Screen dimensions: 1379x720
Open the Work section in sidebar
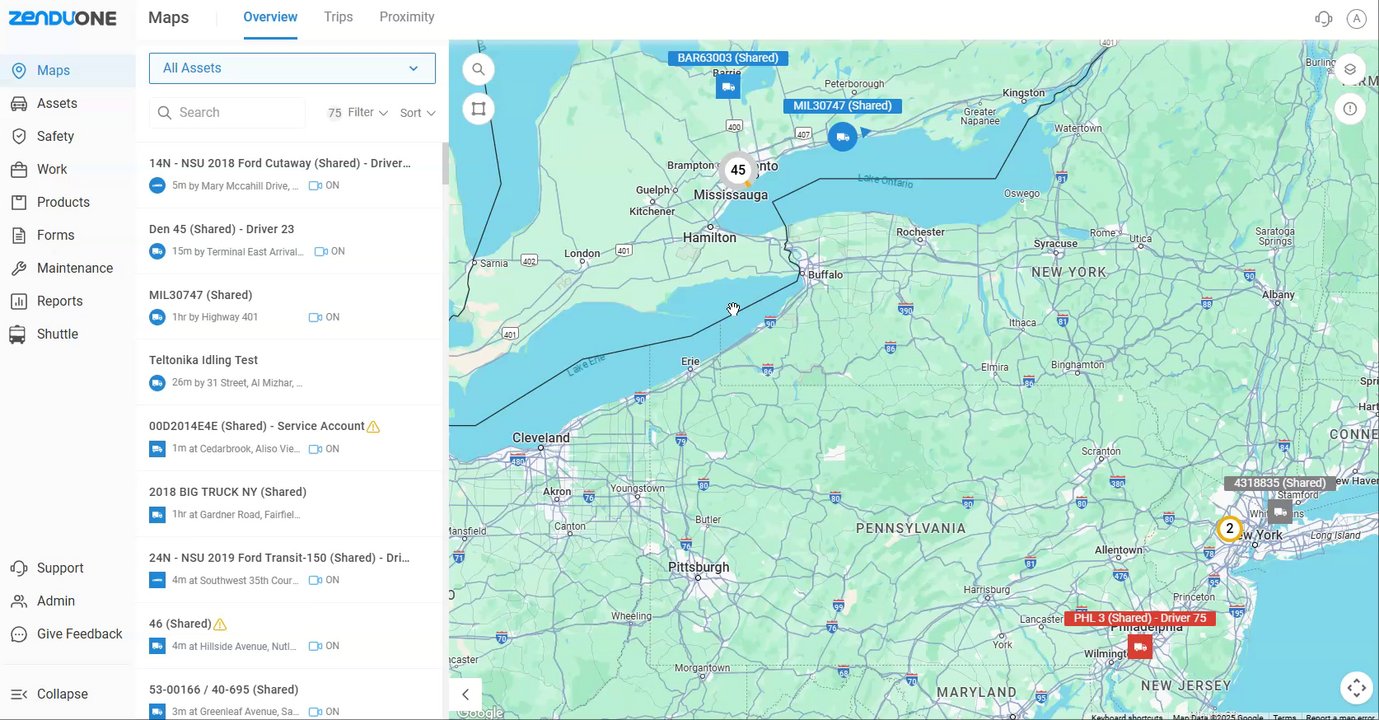pos(67,169)
